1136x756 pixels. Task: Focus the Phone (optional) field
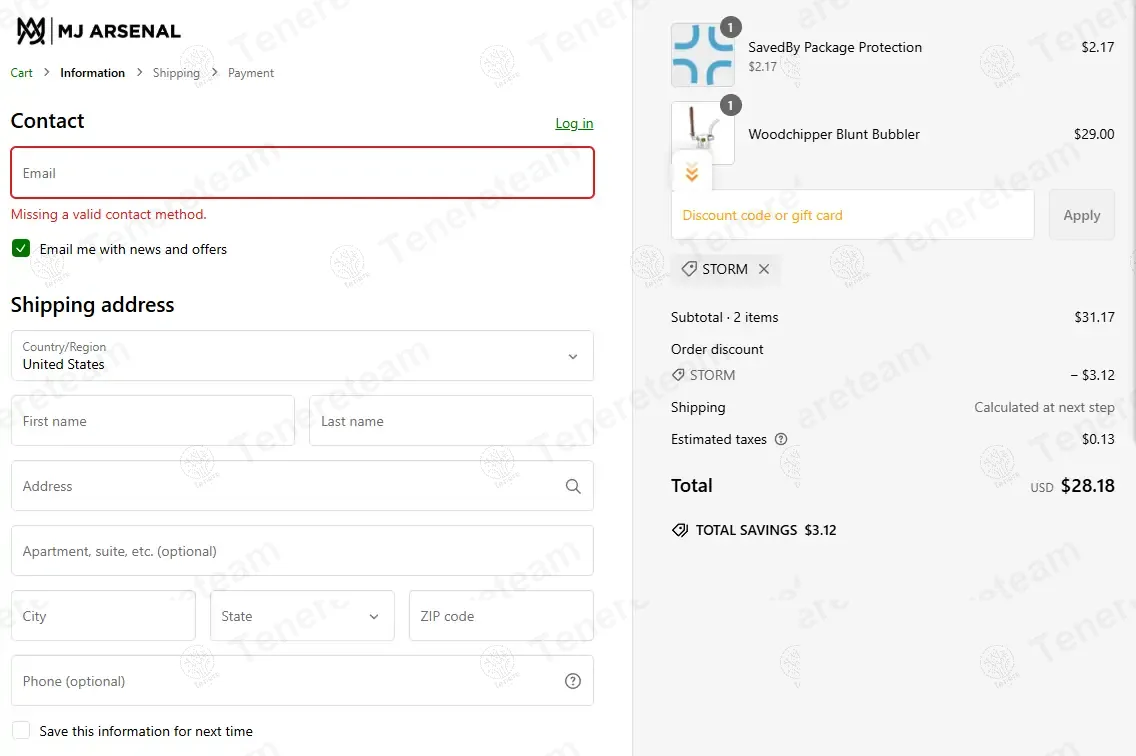[302, 681]
